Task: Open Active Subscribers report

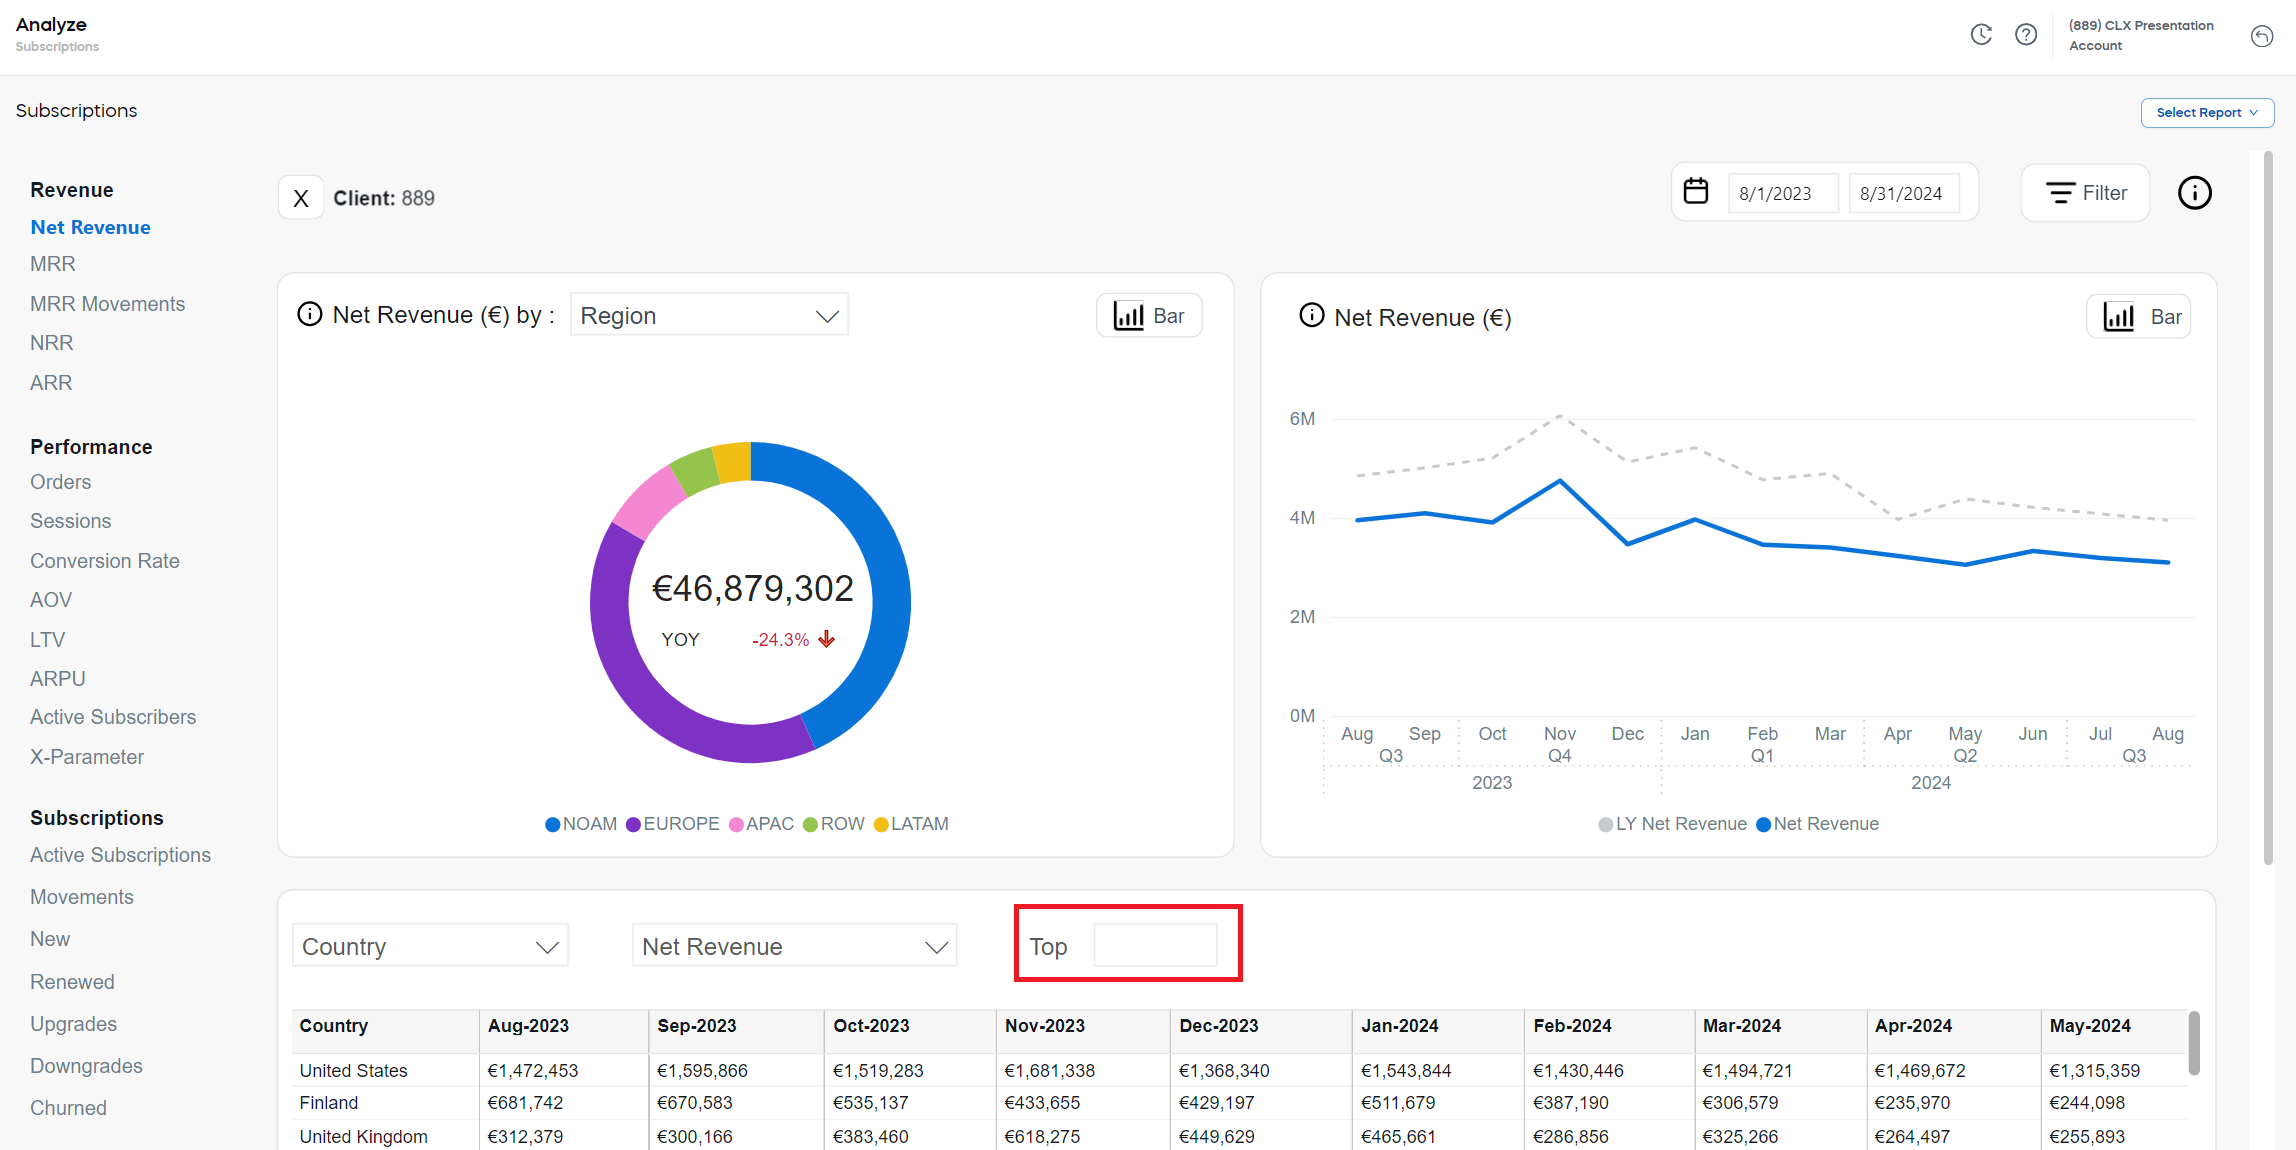Action: (x=113, y=717)
